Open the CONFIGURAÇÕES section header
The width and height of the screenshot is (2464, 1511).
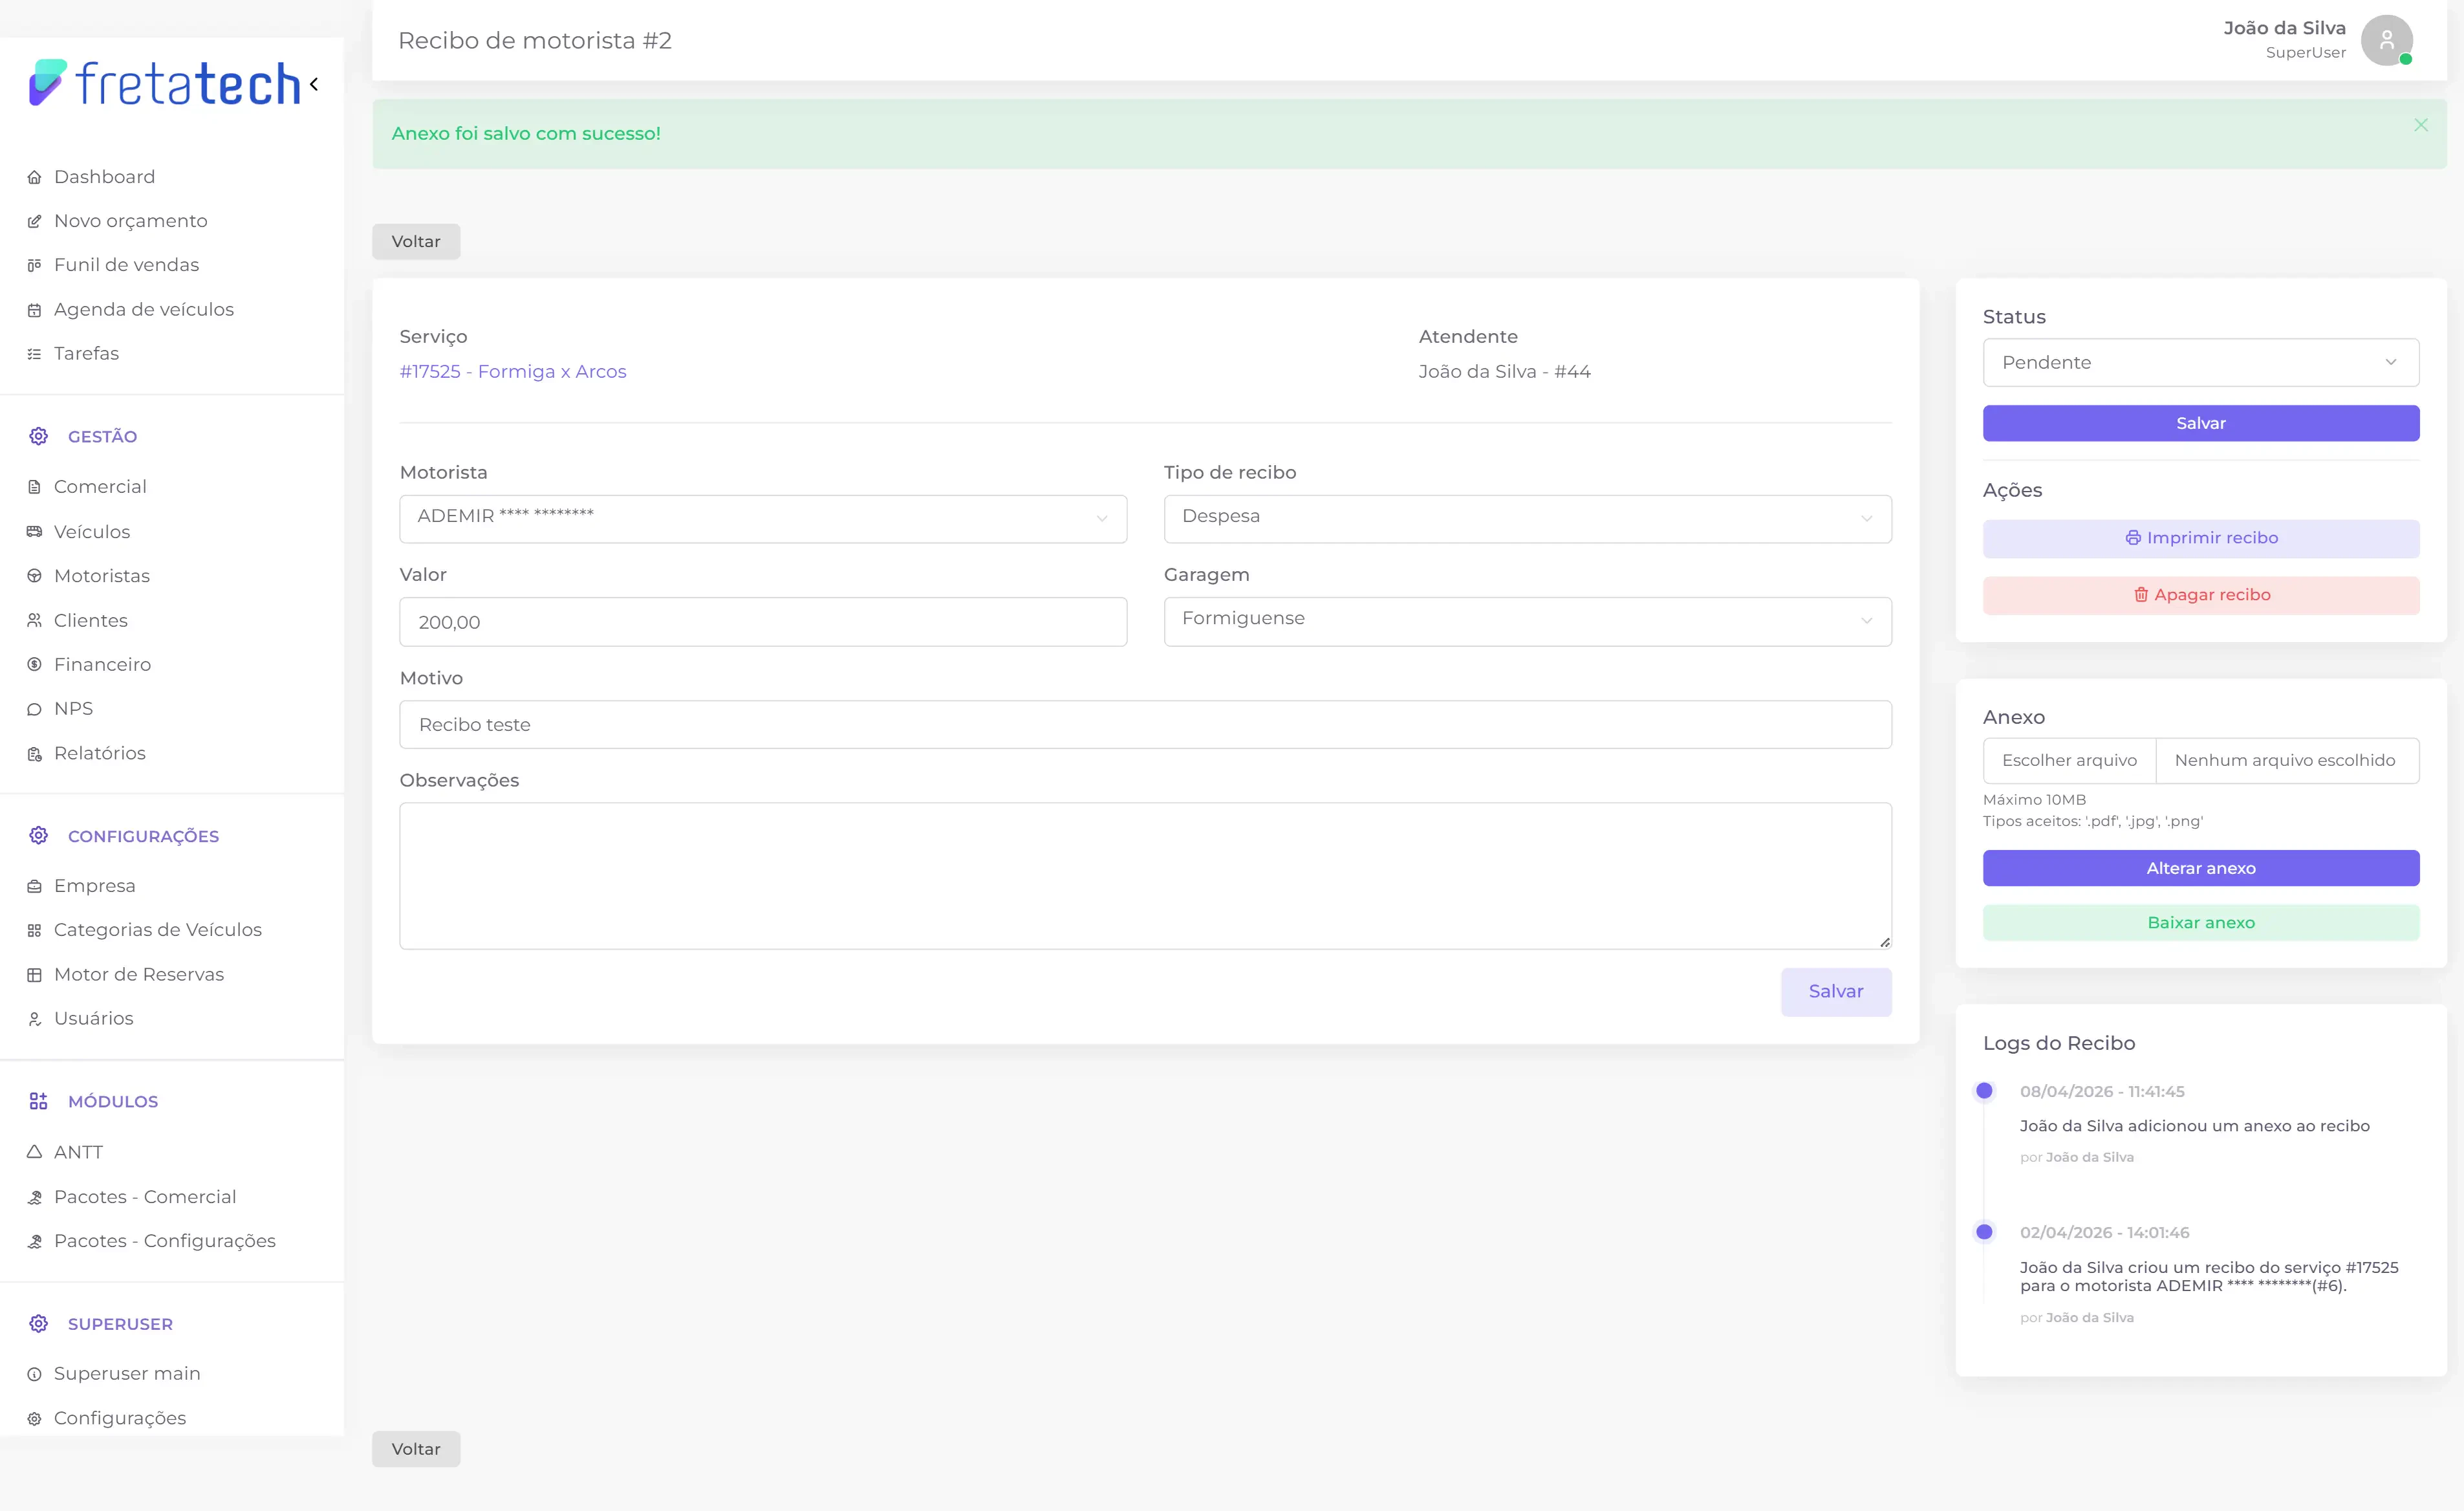tap(143, 836)
